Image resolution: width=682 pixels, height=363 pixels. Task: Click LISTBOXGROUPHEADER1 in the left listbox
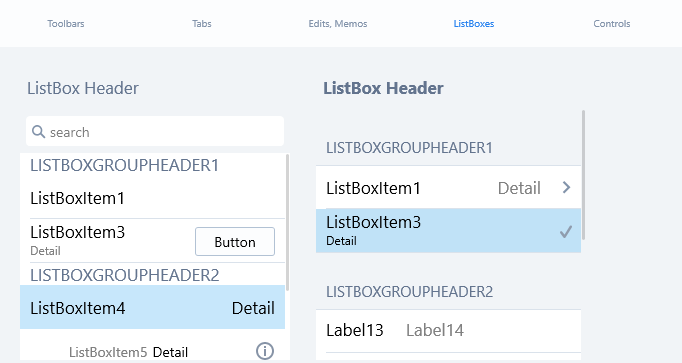click(124, 166)
